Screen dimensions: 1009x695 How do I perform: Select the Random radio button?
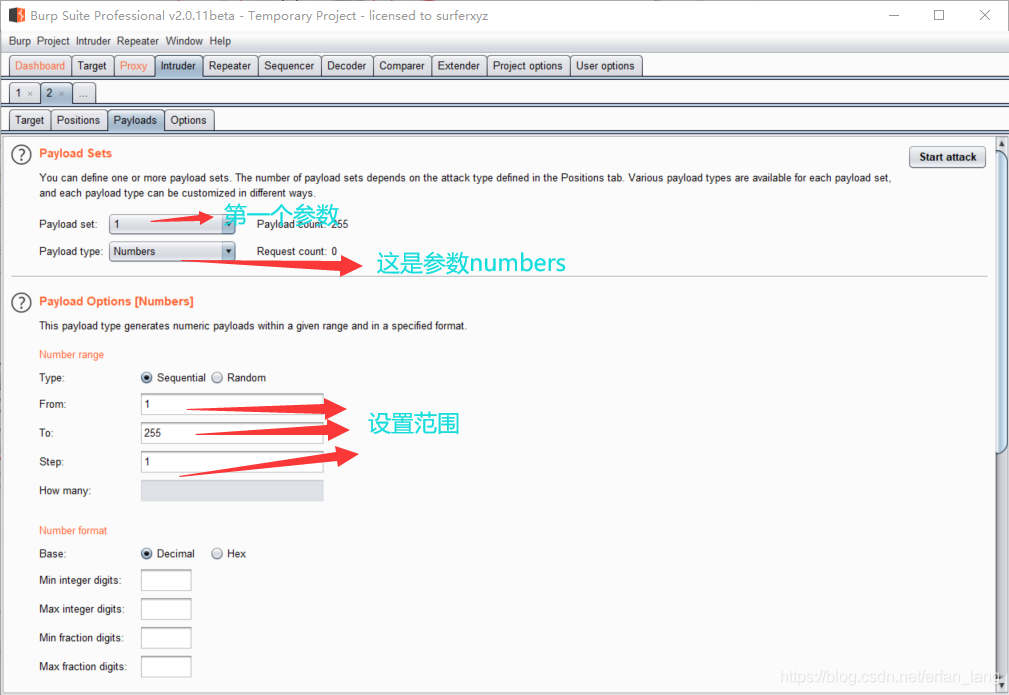point(217,378)
